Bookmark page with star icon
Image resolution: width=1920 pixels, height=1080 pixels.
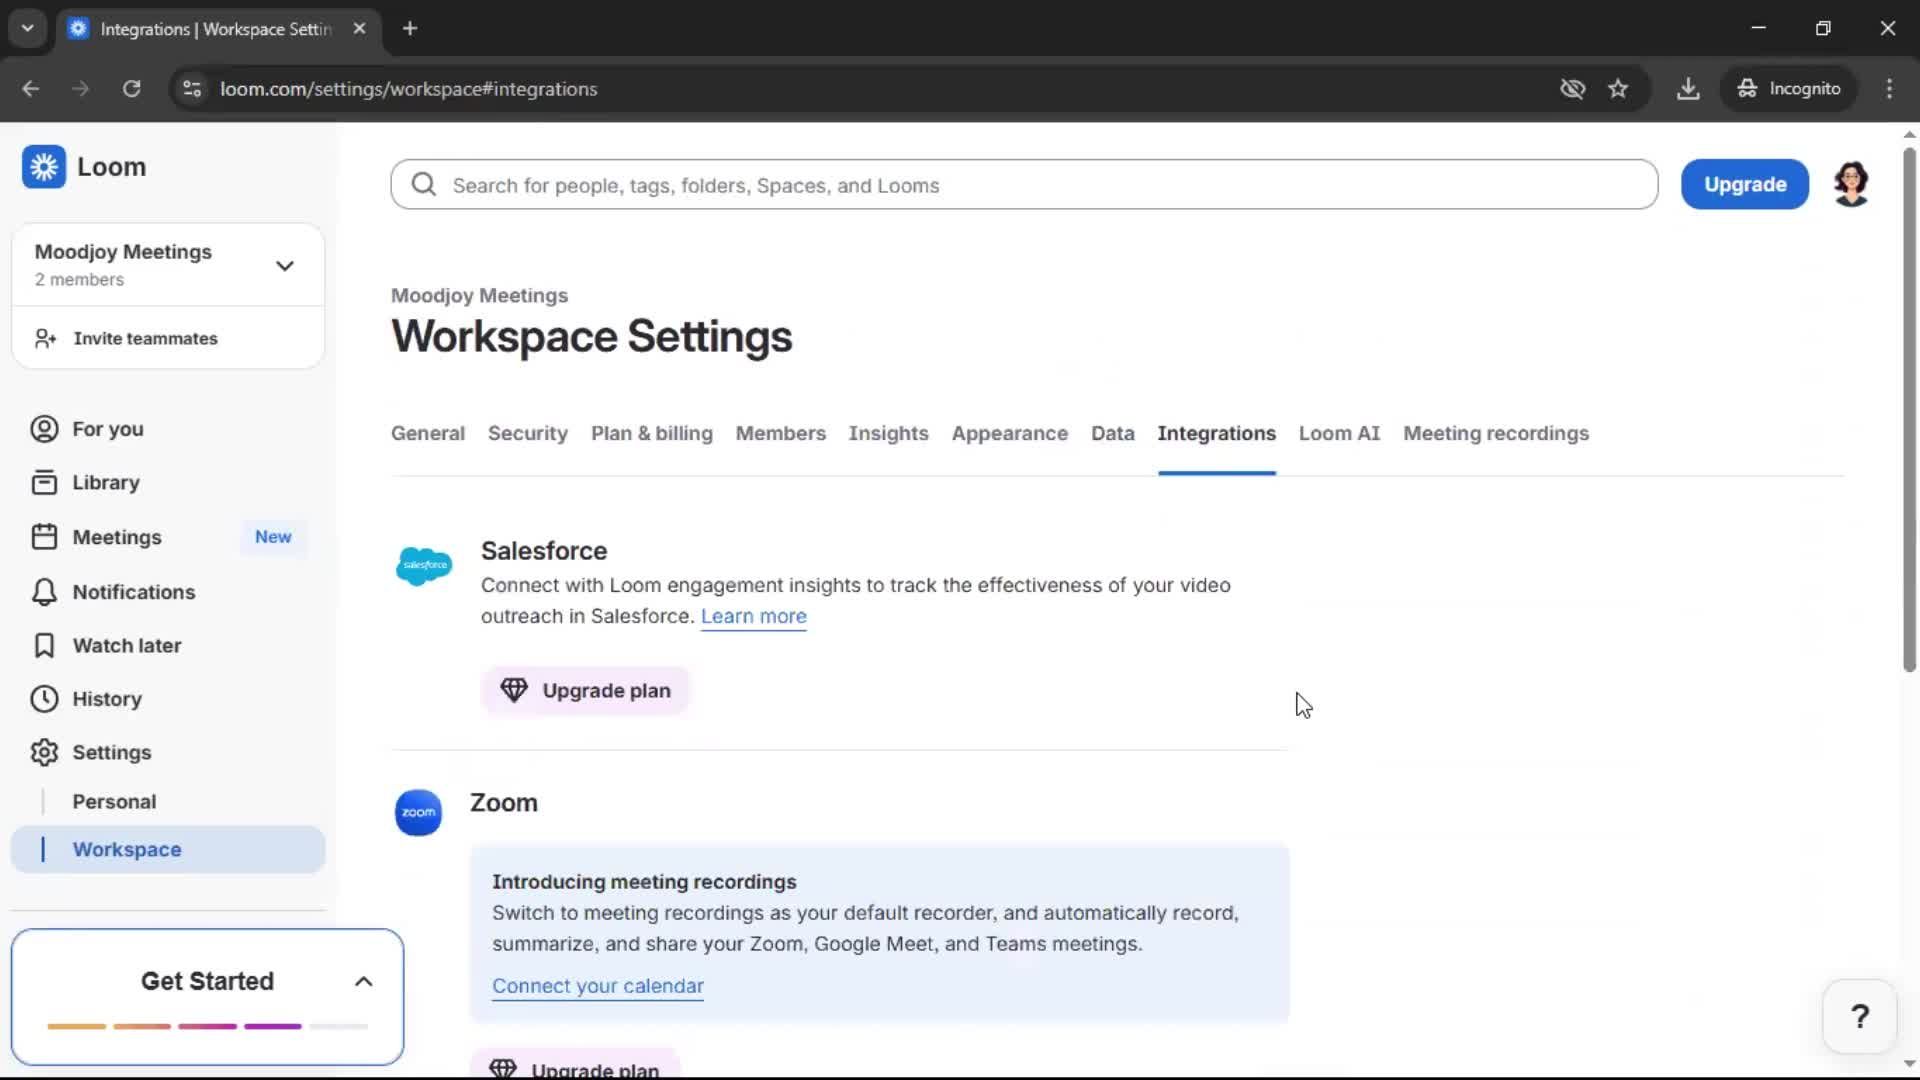tap(1618, 89)
